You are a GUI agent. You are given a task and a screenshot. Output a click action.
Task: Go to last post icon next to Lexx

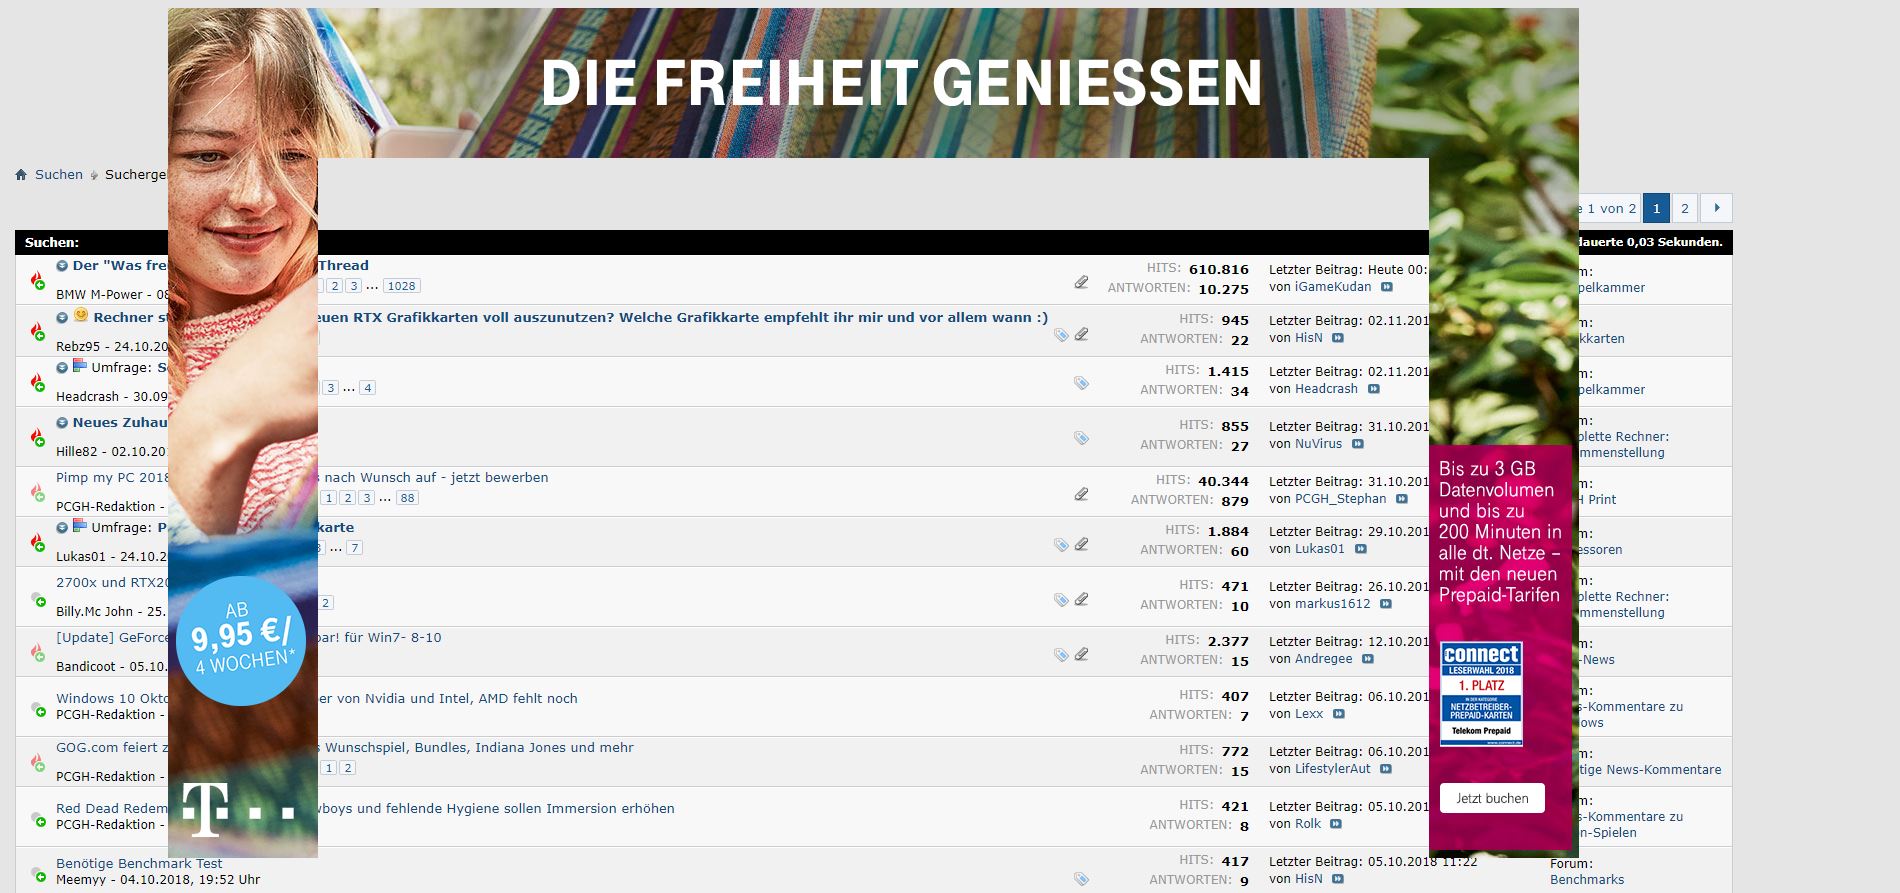1338,714
